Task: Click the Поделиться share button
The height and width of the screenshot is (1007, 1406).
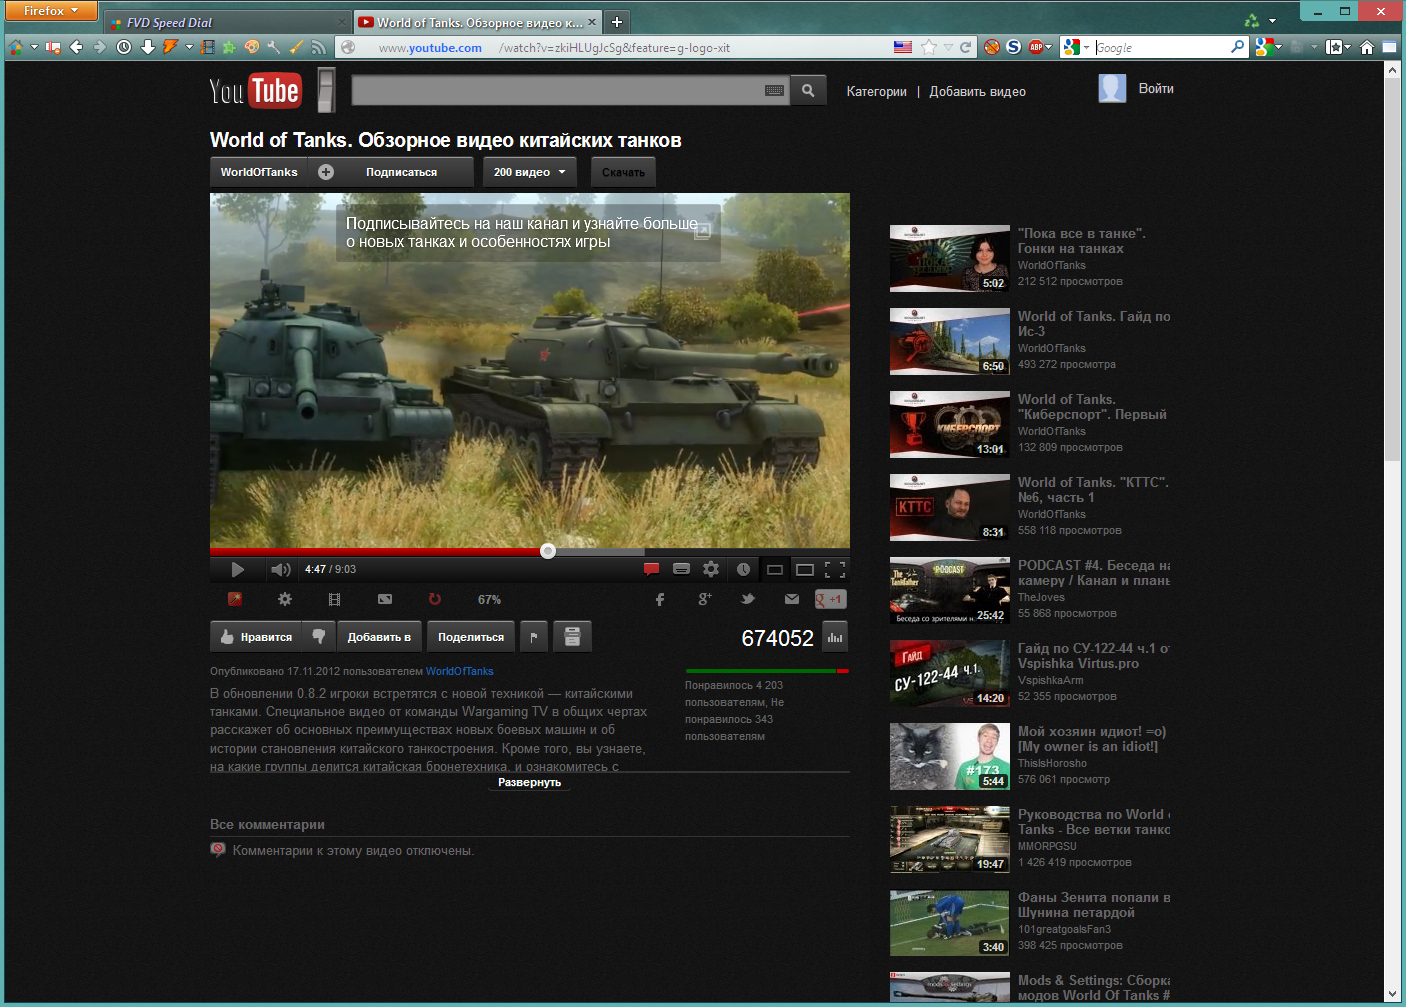Action: click(x=471, y=637)
